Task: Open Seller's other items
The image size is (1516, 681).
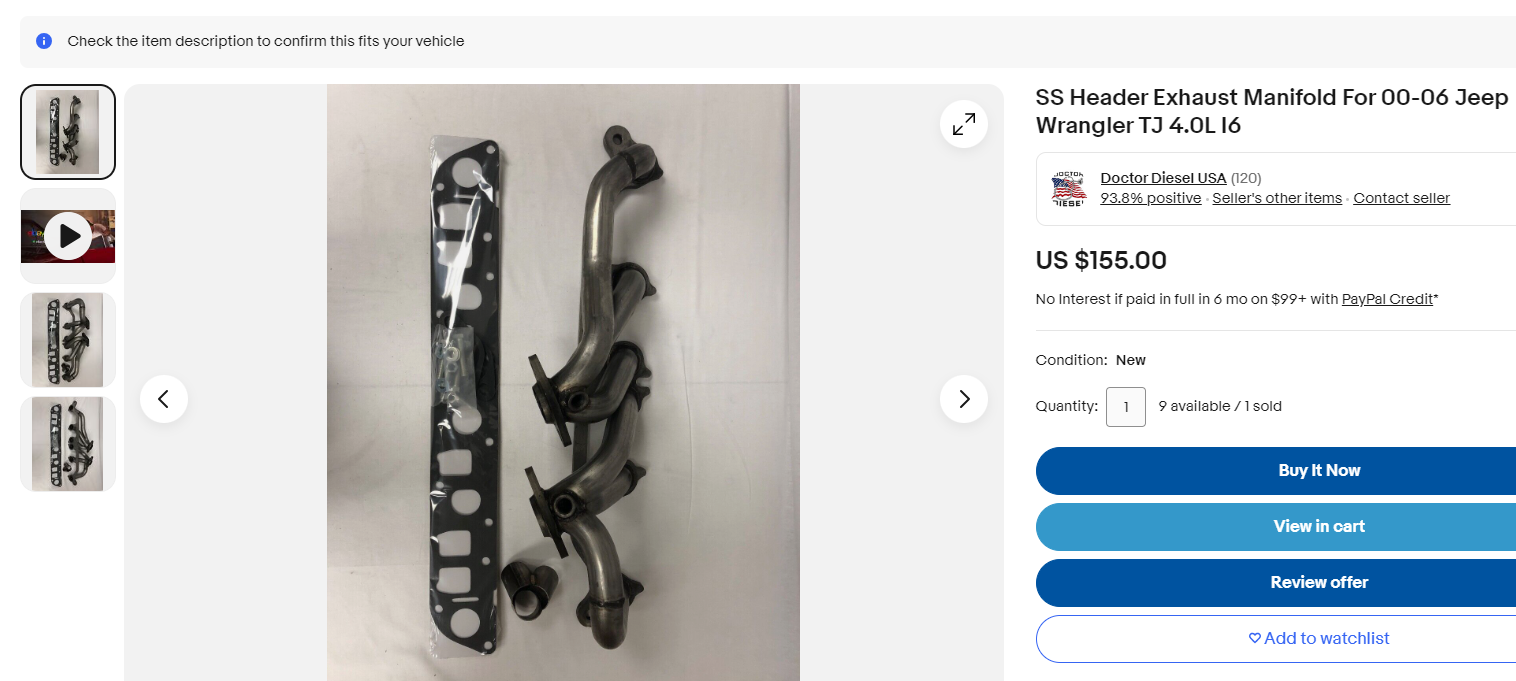Action: click(1277, 198)
